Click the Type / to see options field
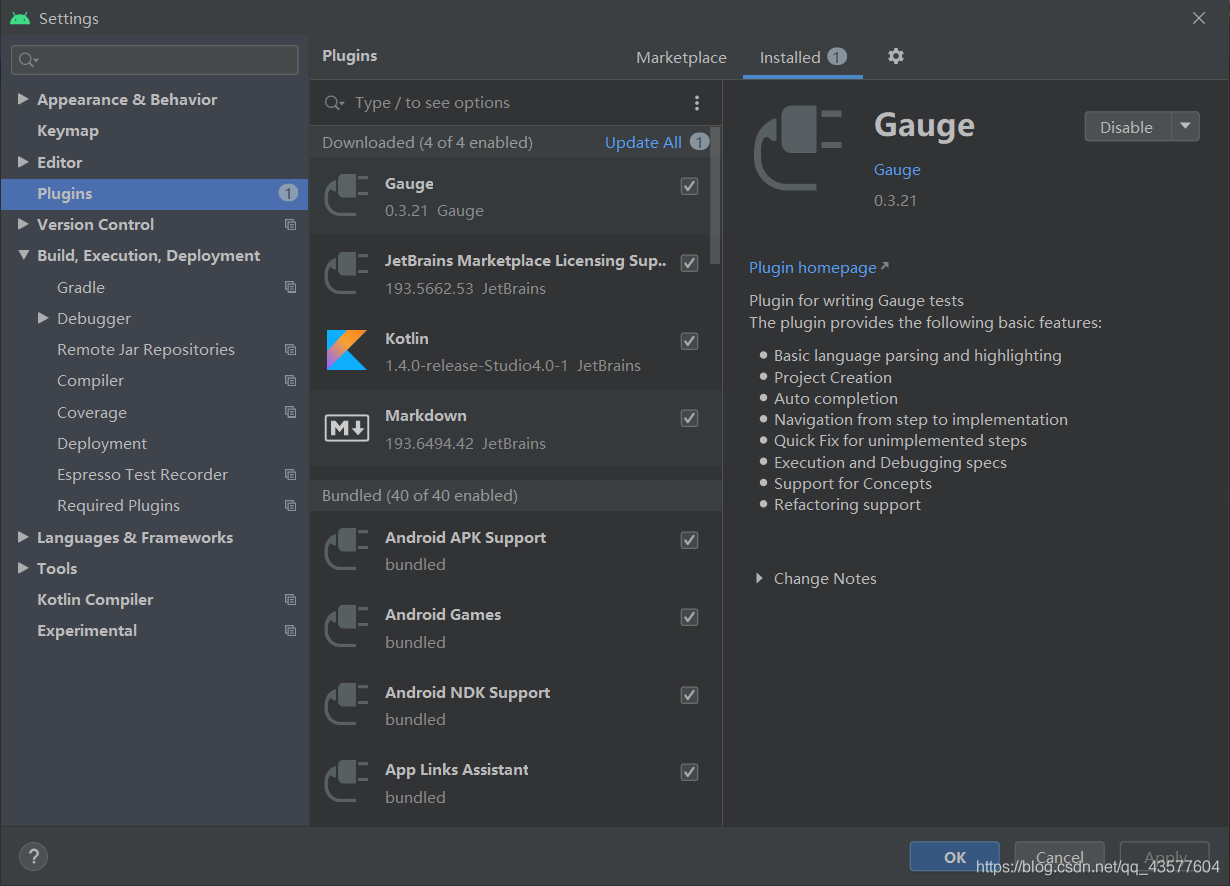This screenshot has width=1230, height=886. point(515,103)
